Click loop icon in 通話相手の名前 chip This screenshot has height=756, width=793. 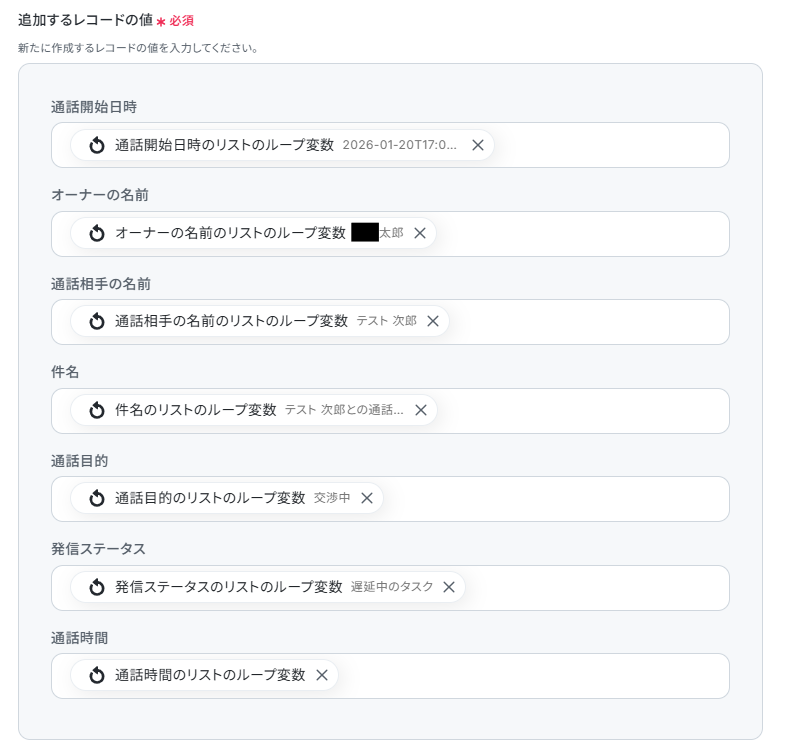(97, 321)
